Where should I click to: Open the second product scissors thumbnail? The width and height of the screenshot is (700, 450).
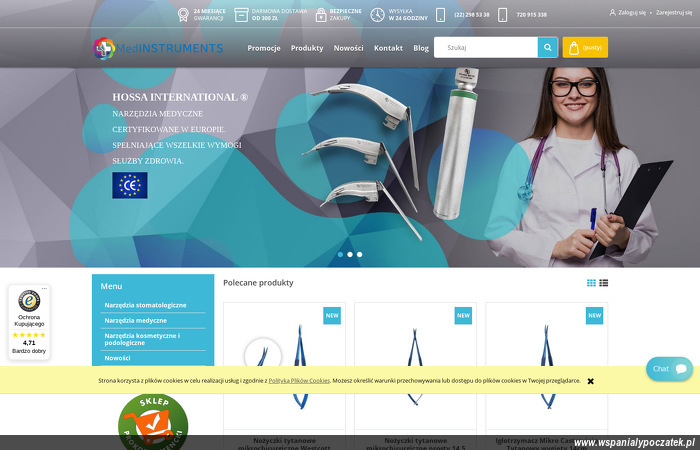point(416,366)
